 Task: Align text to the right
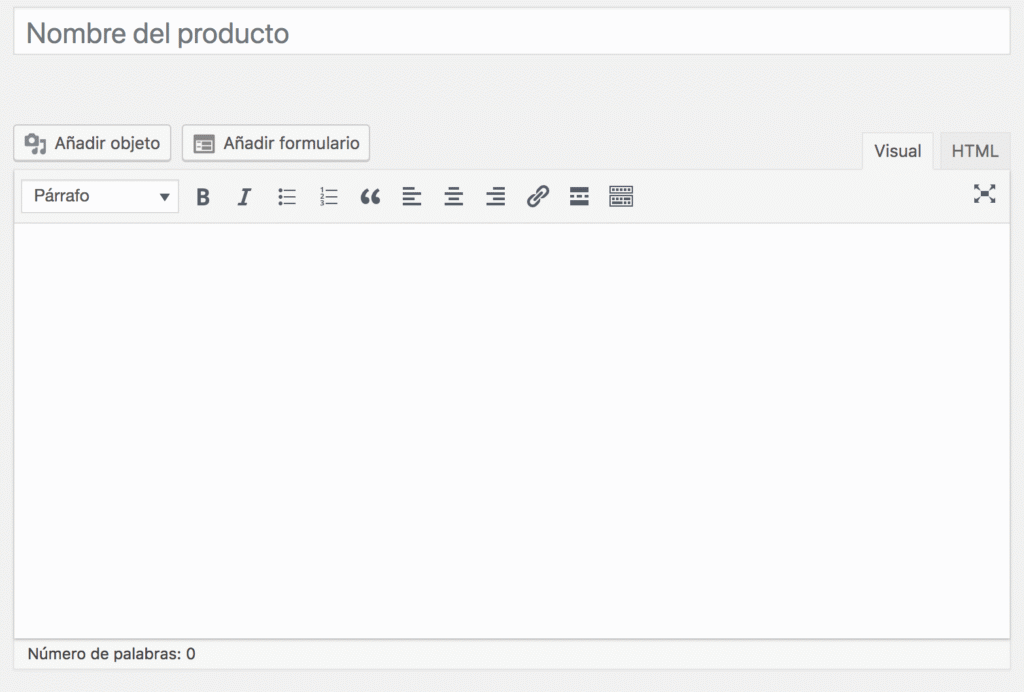(496, 197)
